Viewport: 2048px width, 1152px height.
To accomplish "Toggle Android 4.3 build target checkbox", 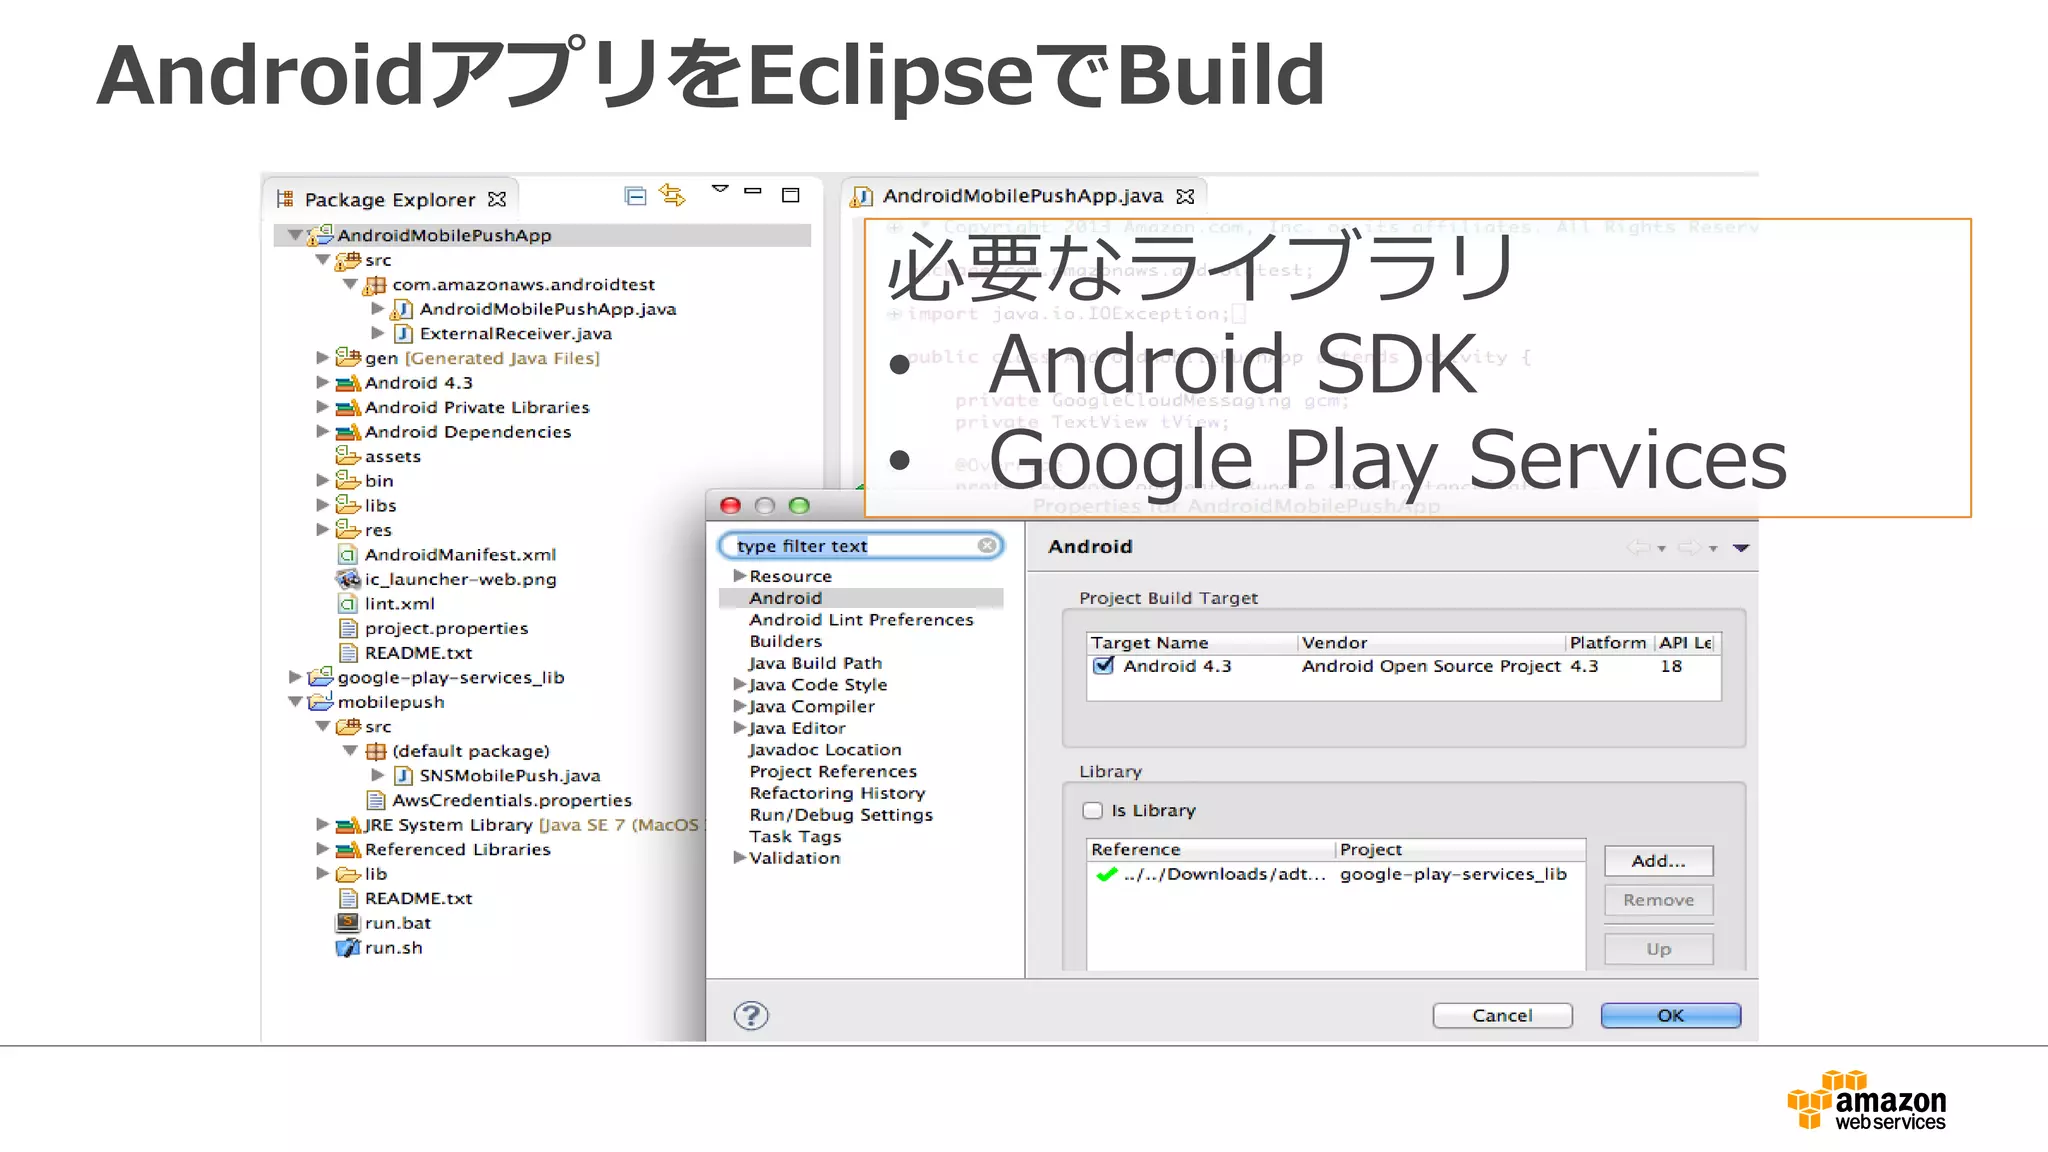I will (1103, 665).
